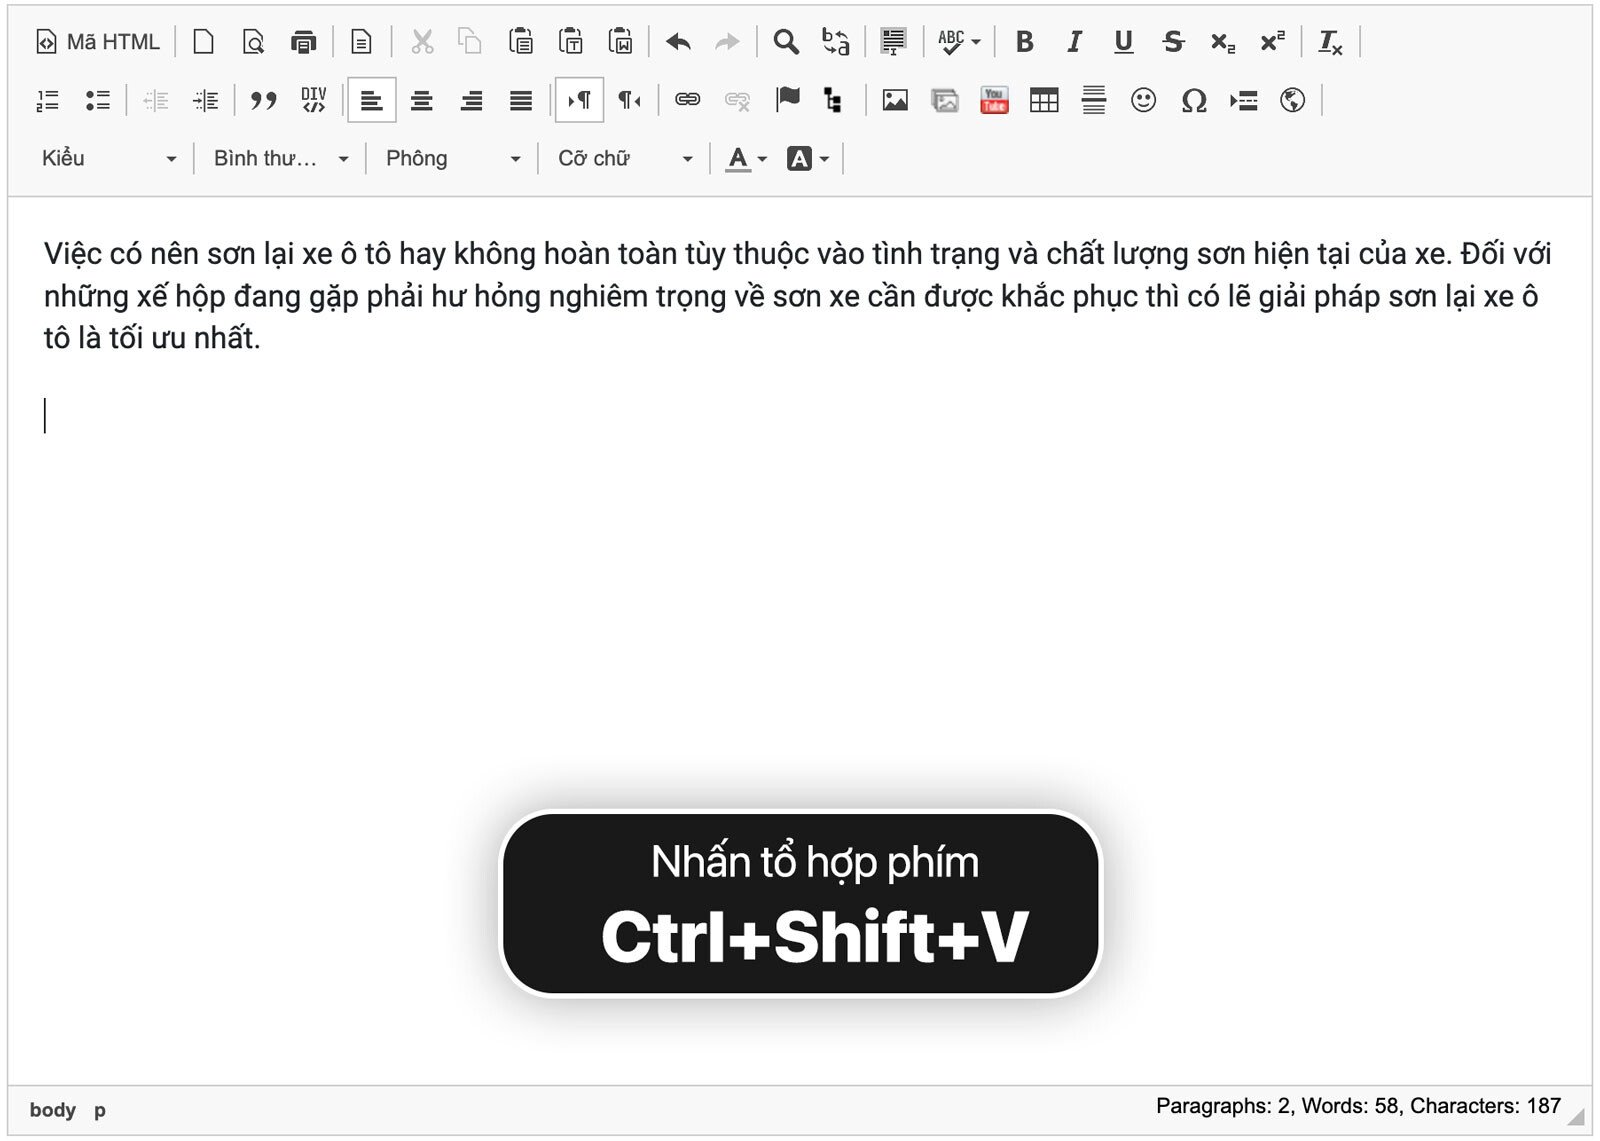
Task: Open the smiley emoticon picker
Action: [1143, 100]
